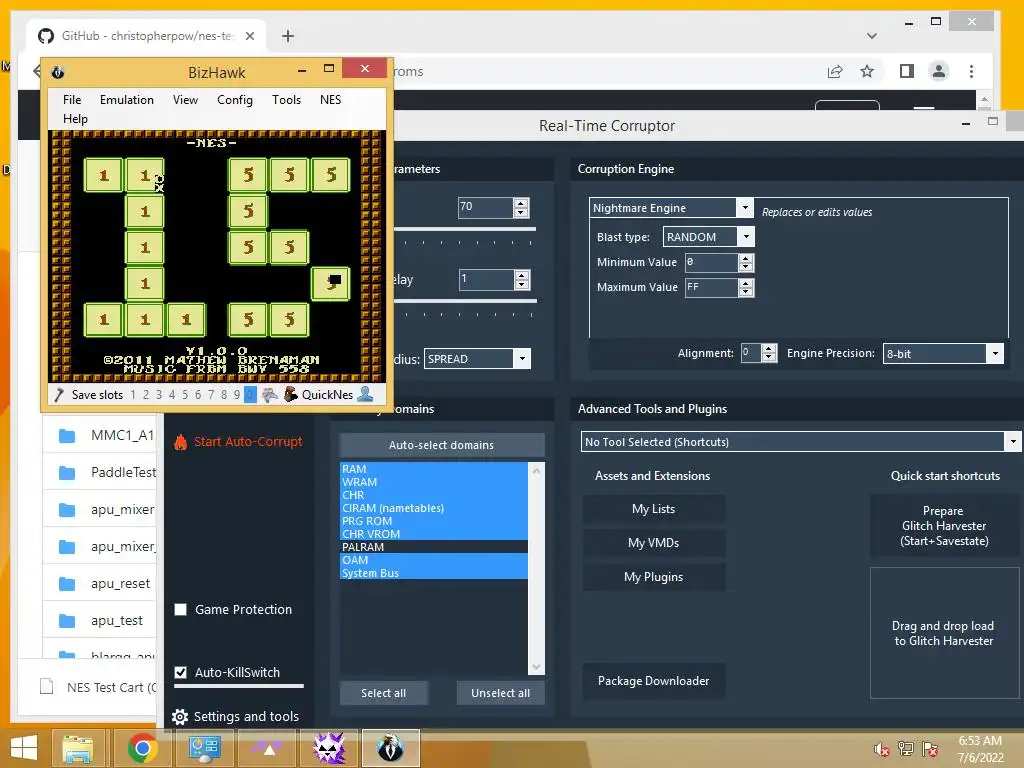Uncheck the Auto-KillSwitch checkbox
The width and height of the screenshot is (1024, 768).
click(x=181, y=672)
